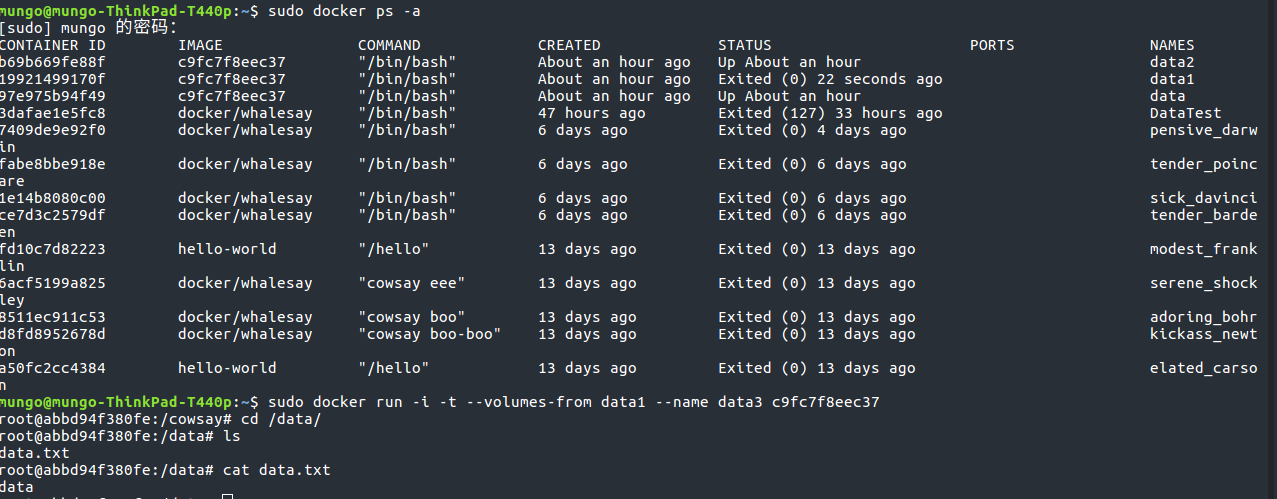Click container ID ce7d3c2579df
The height and width of the screenshot is (499, 1277).
coord(53,215)
